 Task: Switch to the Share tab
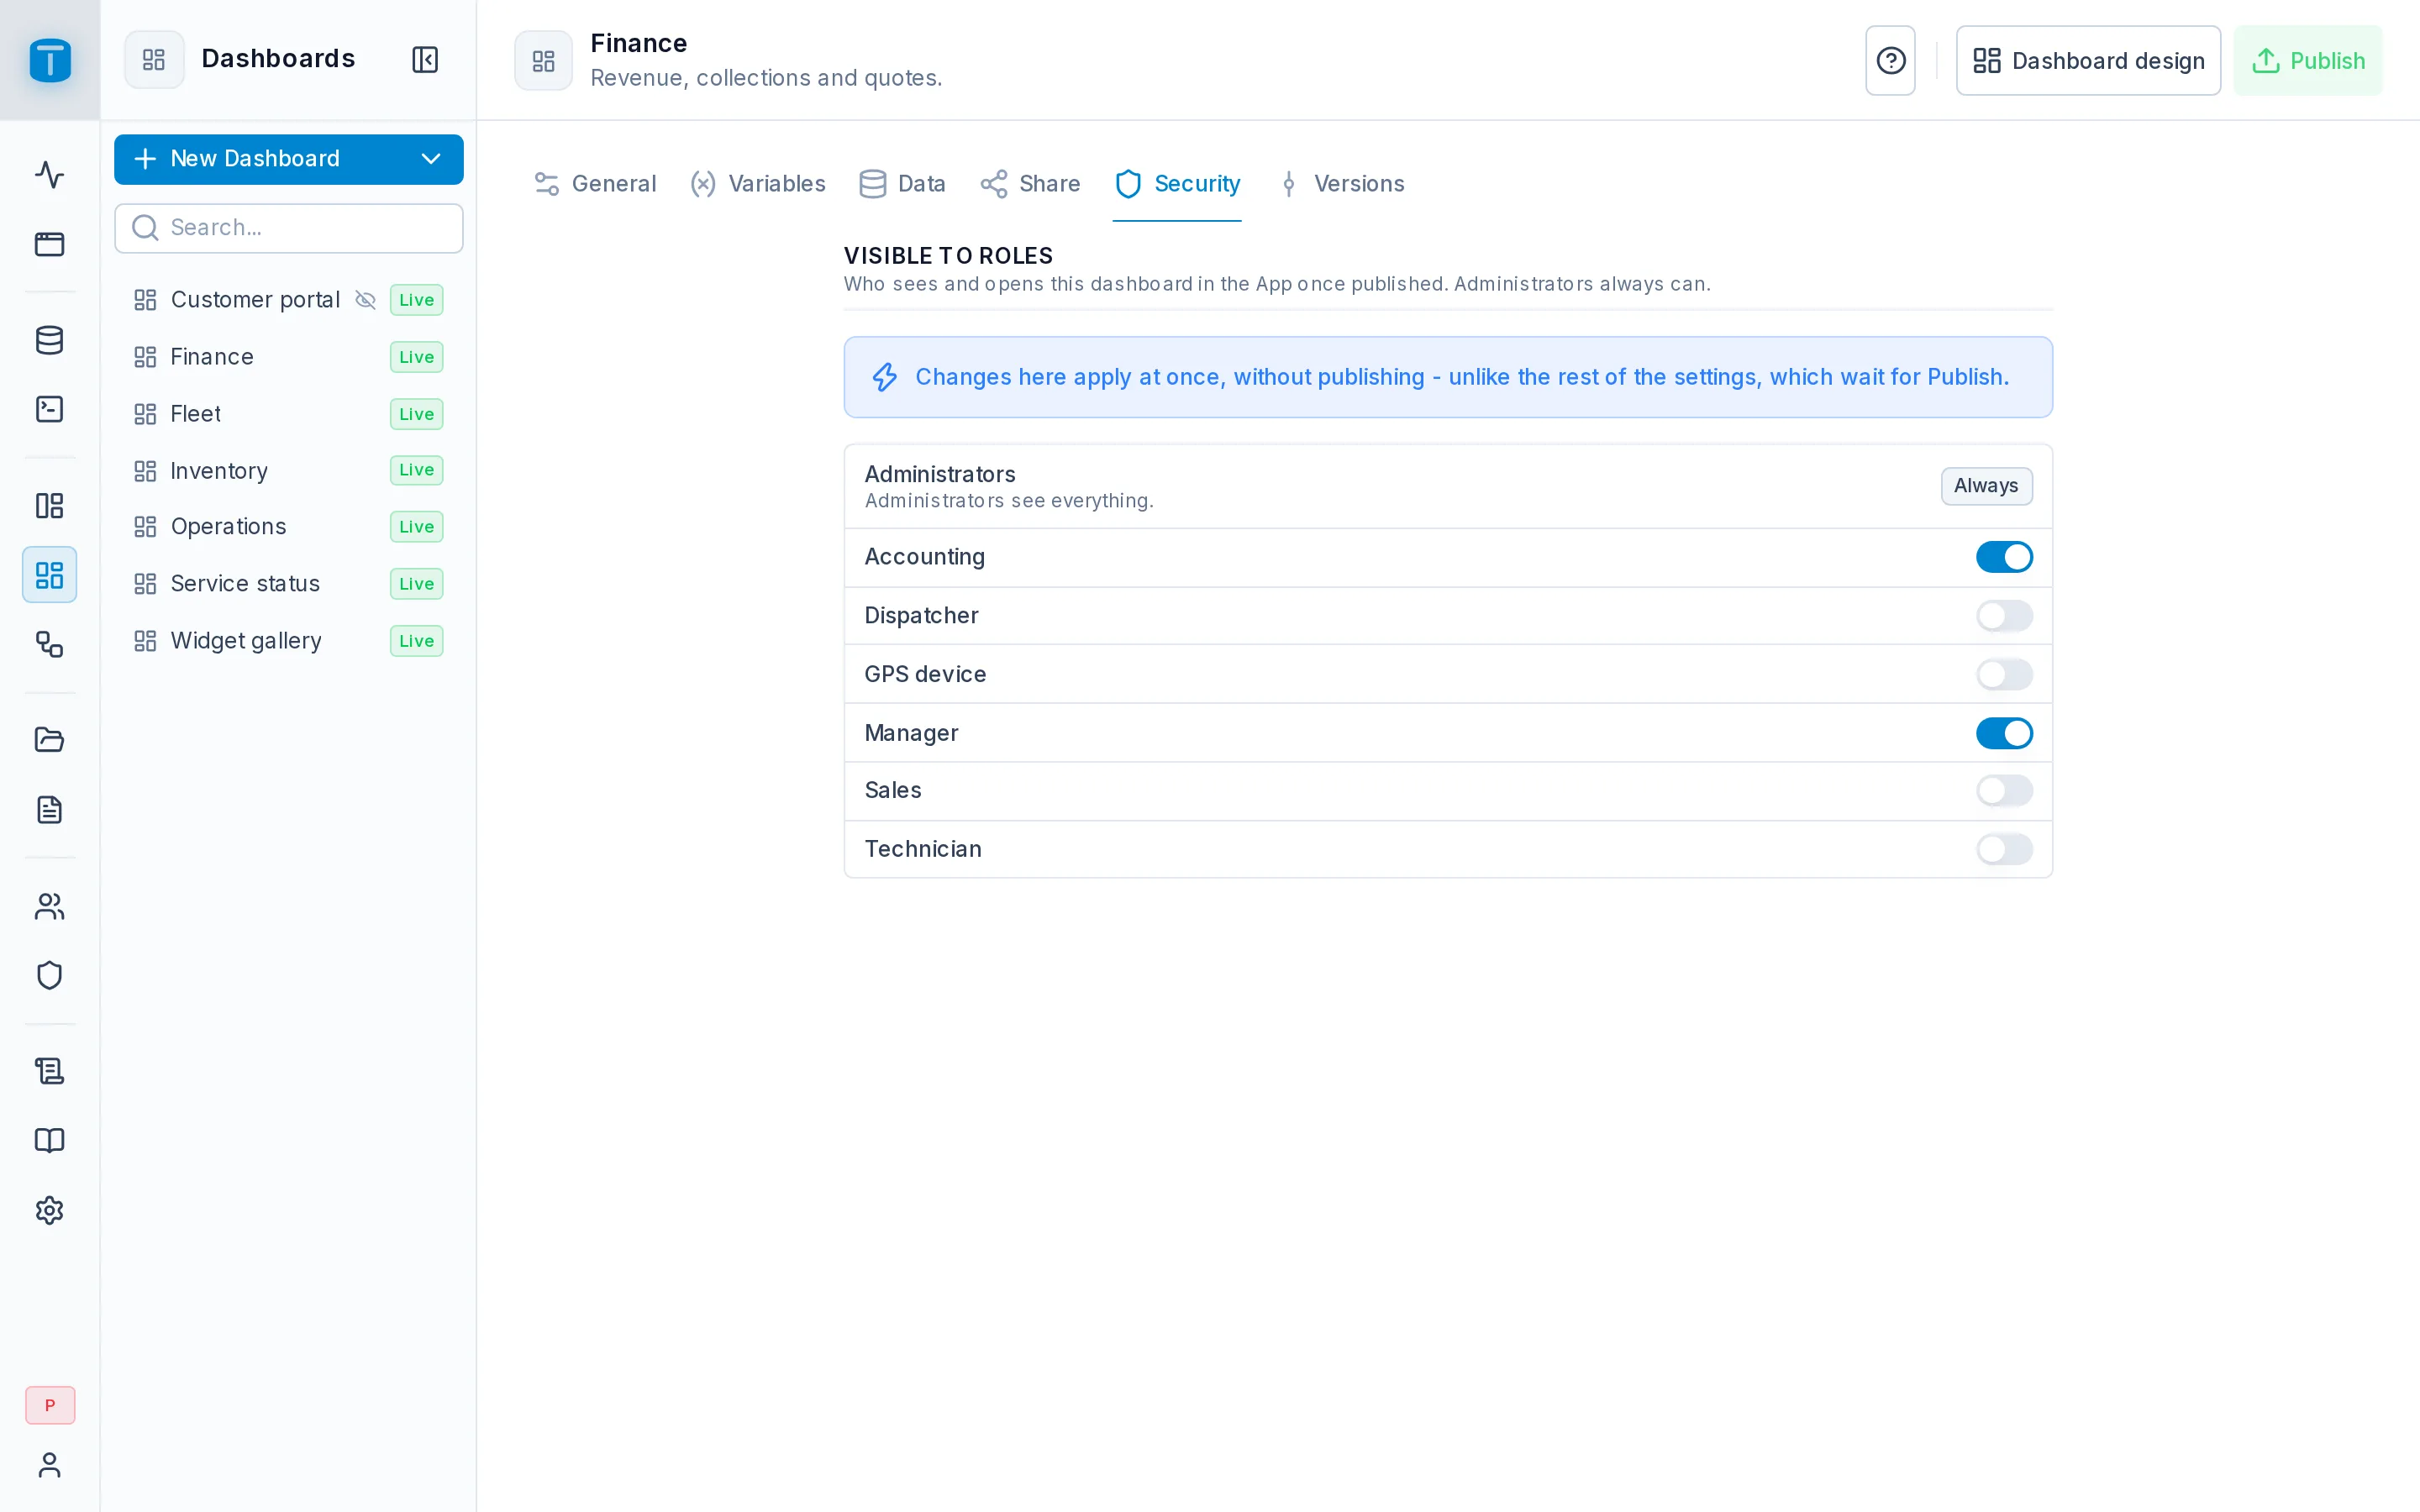[1030, 184]
